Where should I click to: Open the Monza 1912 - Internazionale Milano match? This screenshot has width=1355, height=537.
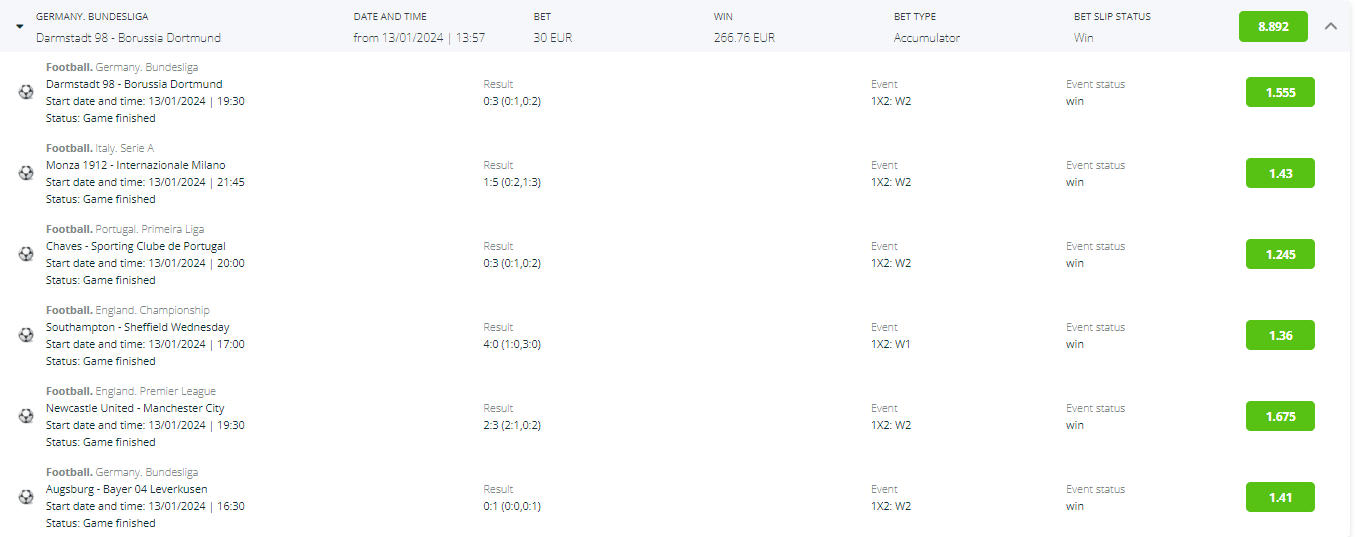click(136, 165)
